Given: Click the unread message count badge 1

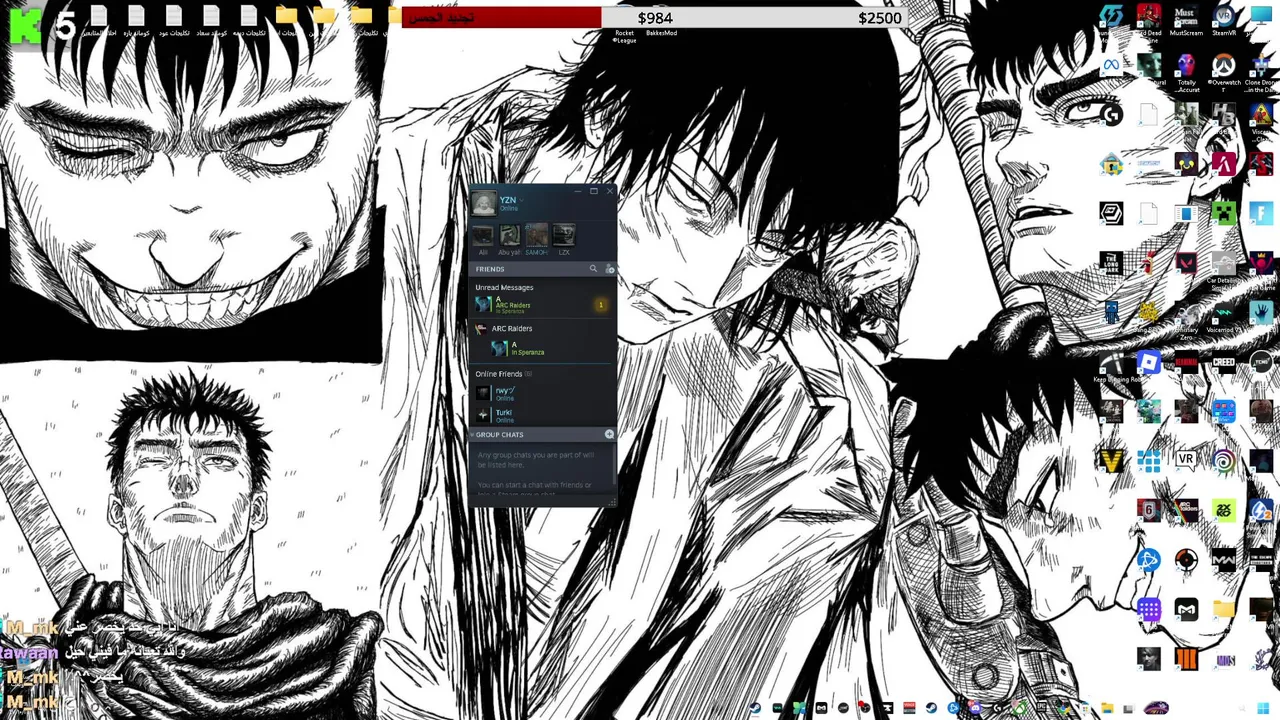Looking at the screenshot, I should point(600,305).
